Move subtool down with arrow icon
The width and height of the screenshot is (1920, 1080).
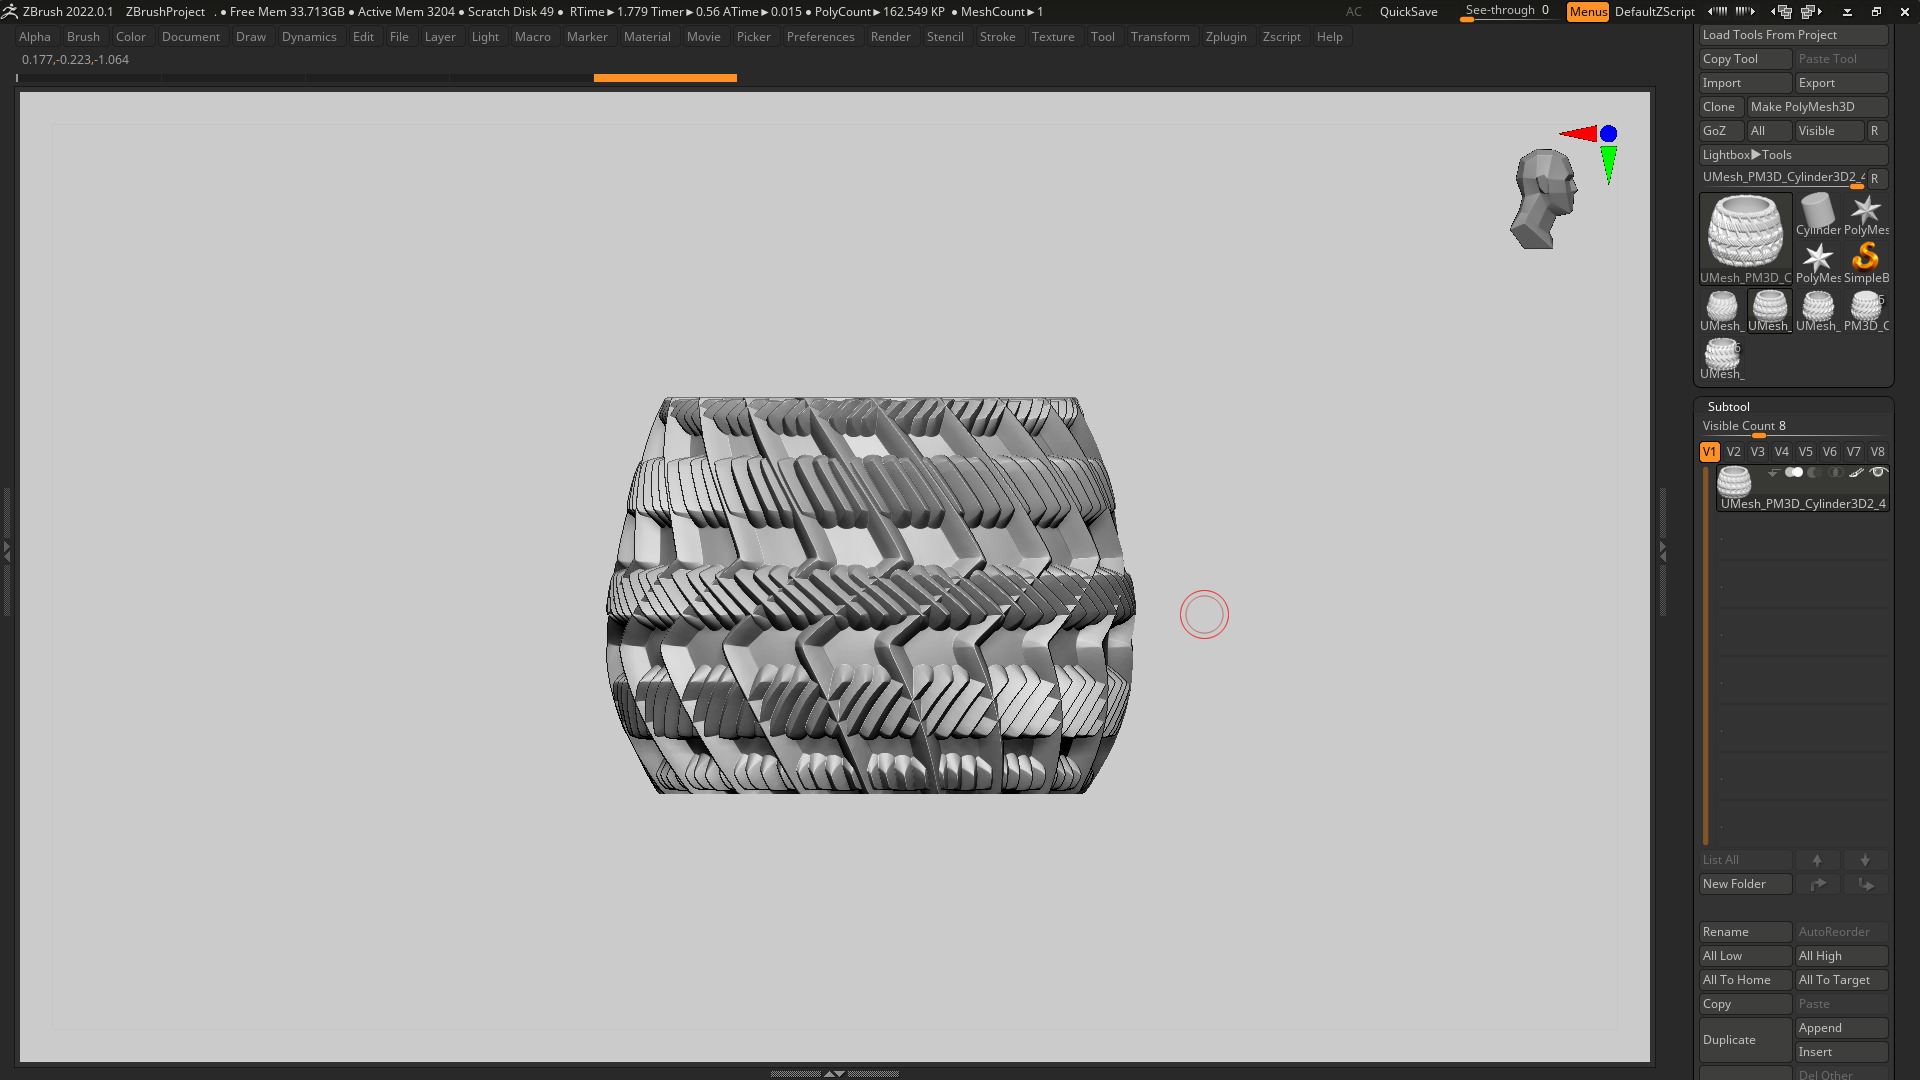(1865, 860)
